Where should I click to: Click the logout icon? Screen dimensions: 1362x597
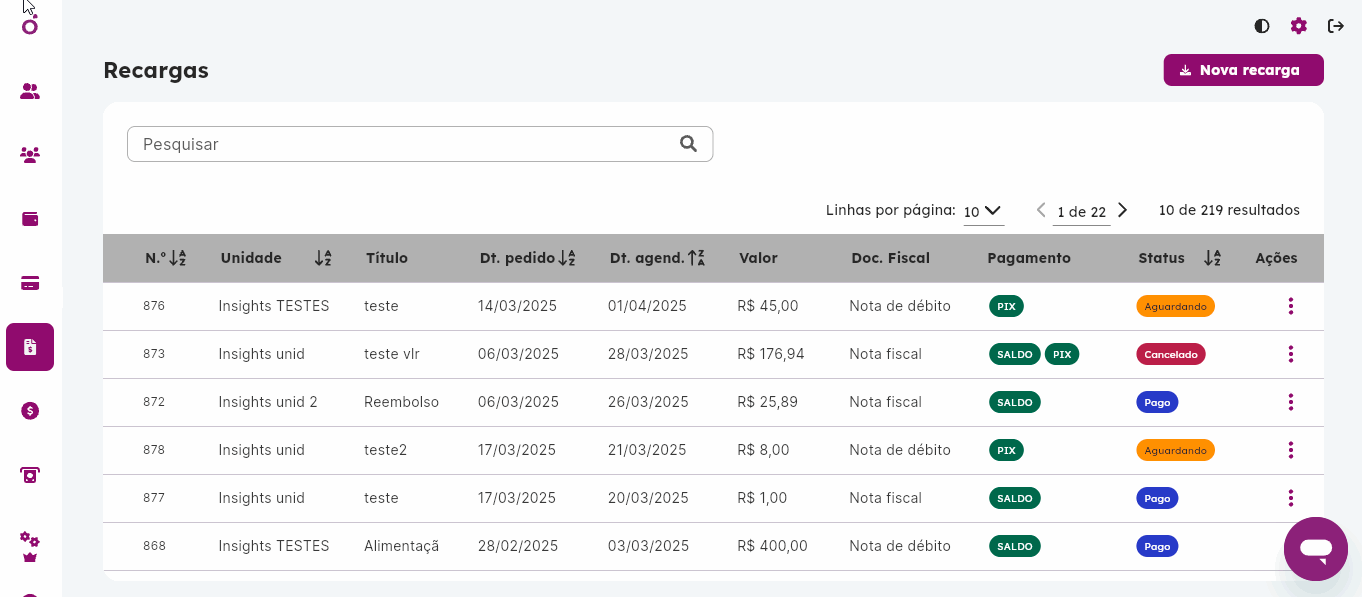pyautogui.click(x=1335, y=26)
